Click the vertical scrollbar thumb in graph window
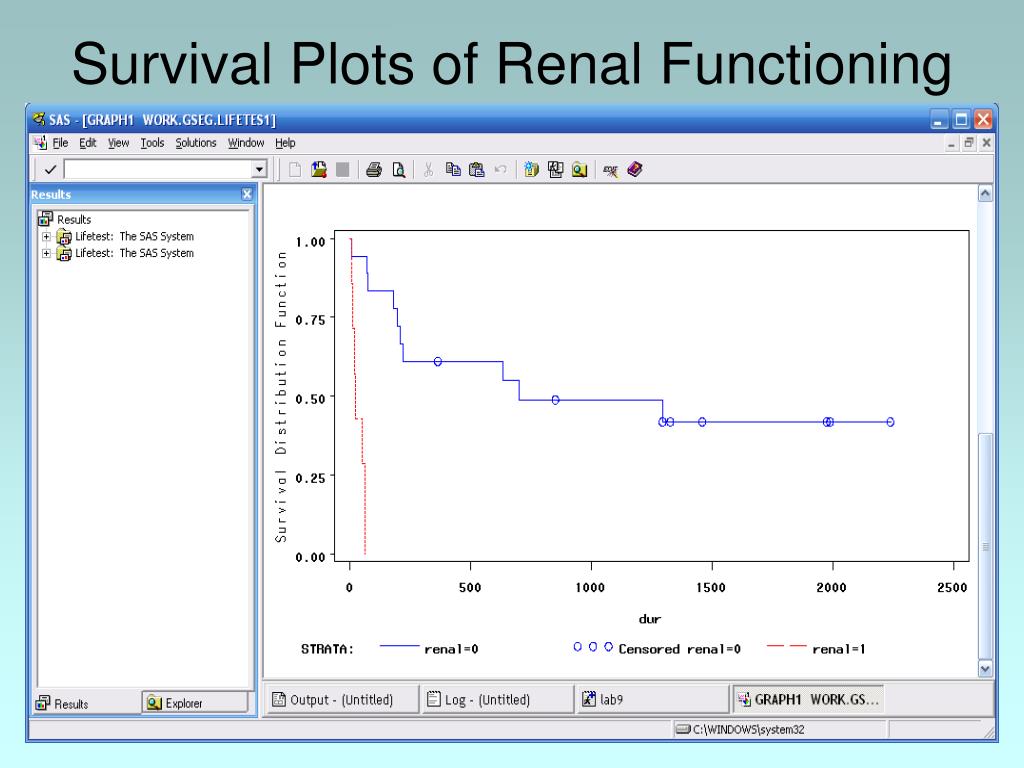The height and width of the screenshot is (768, 1024). pyautogui.click(x=985, y=547)
